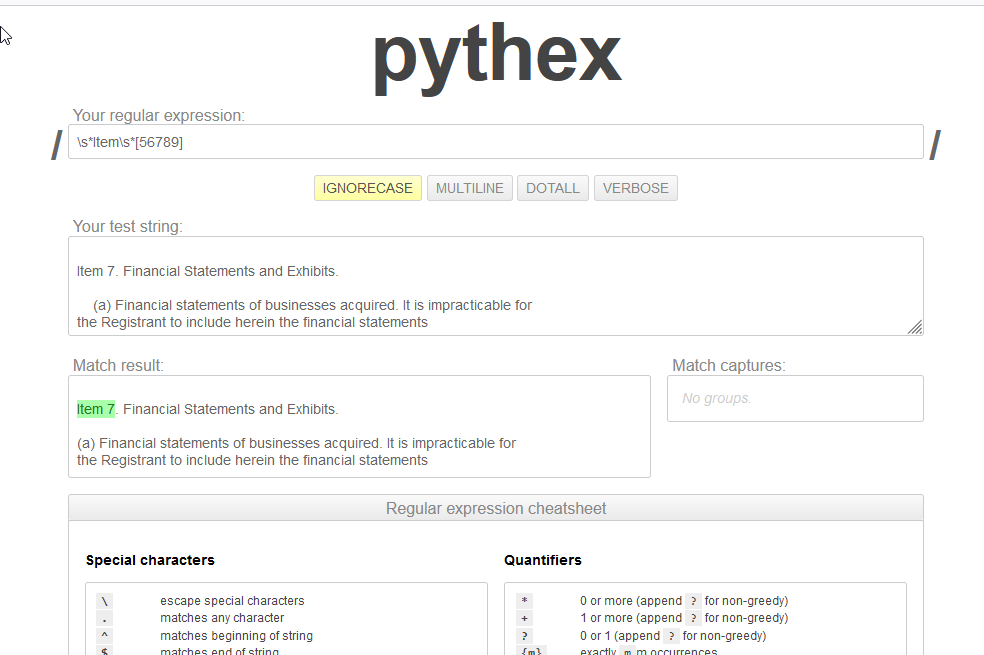The height and width of the screenshot is (655, 984).
Task: Click inside the regular expression input field
Action: coord(496,141)
